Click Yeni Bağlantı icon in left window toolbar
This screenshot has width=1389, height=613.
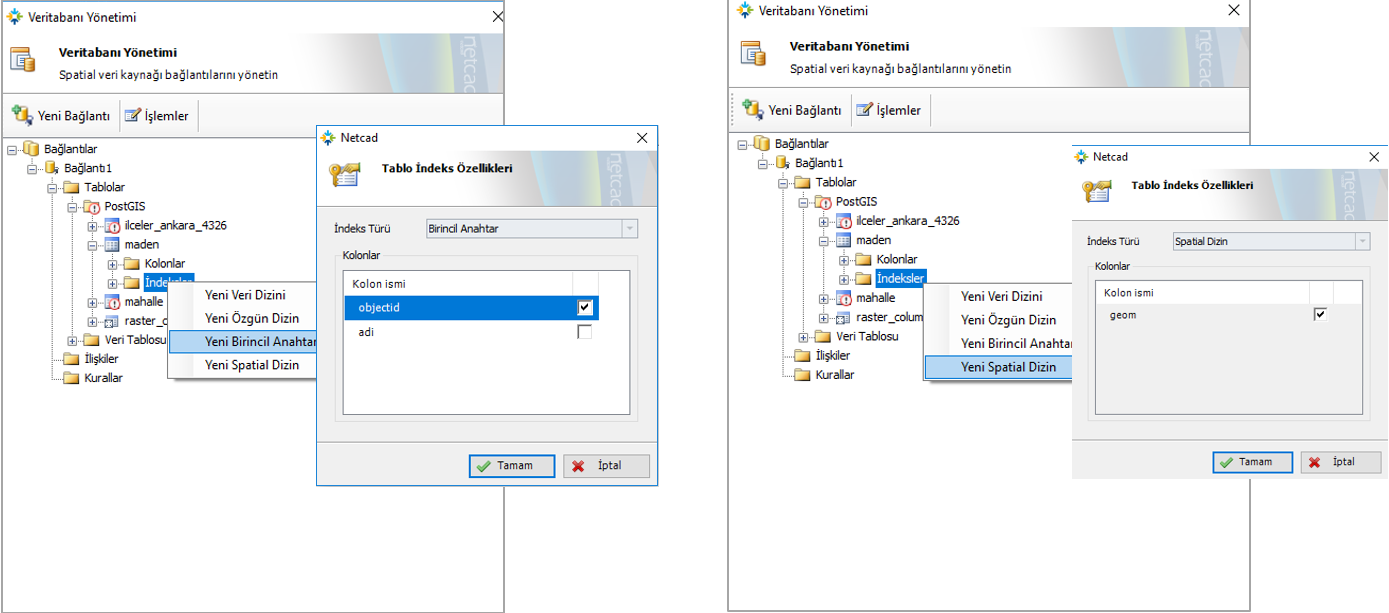pos(22,115)
